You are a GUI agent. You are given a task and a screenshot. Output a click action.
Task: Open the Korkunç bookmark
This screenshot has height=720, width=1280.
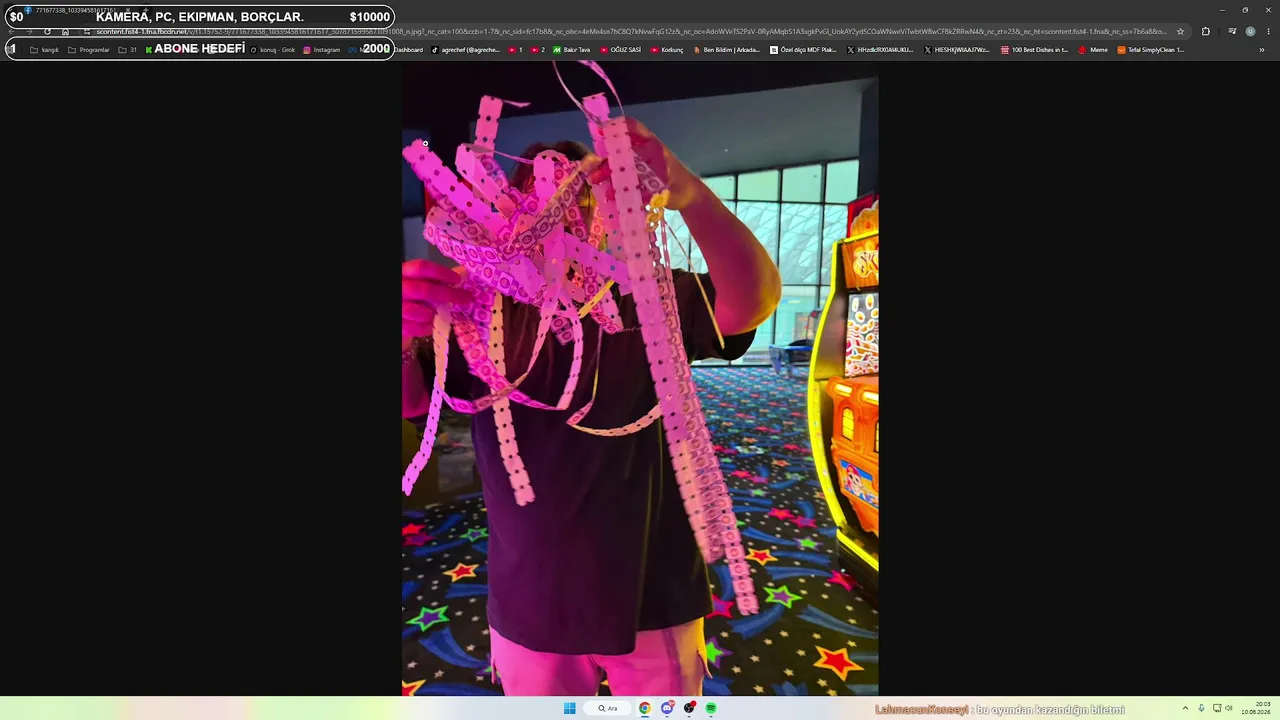coord(667,50)
